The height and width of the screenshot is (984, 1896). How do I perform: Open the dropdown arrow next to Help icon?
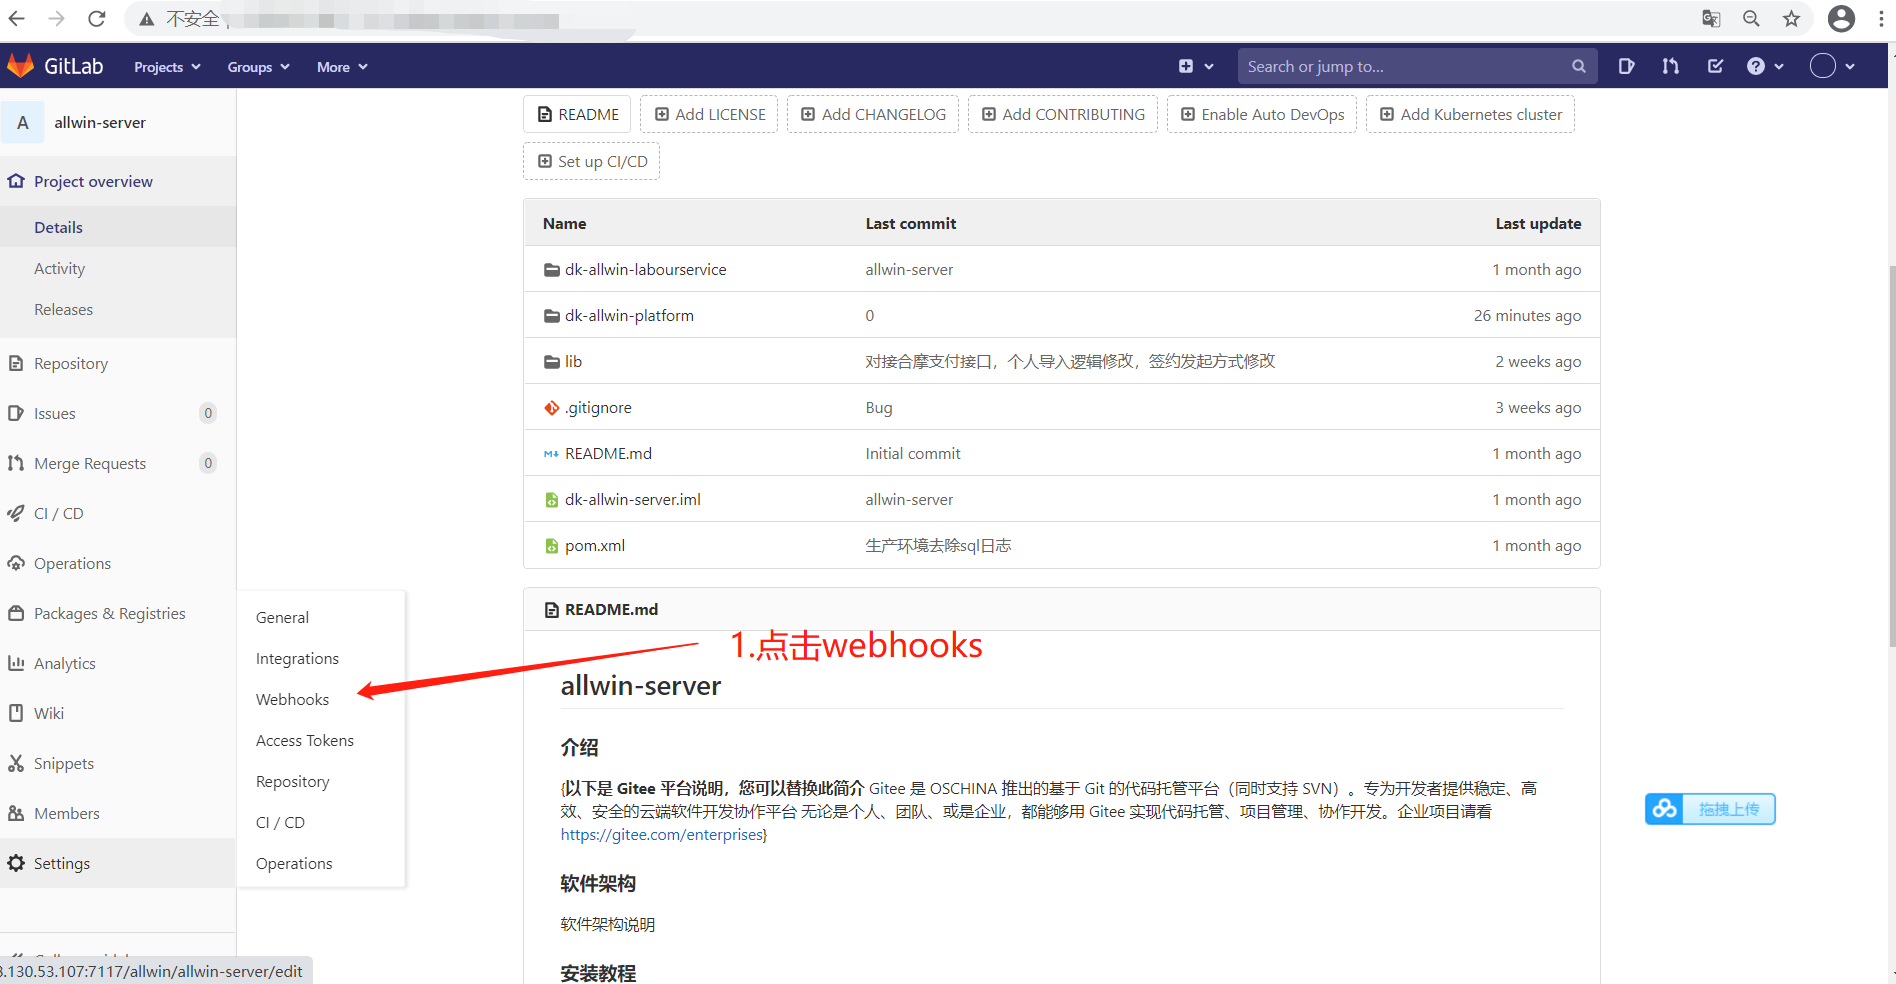pos(1779,67)
